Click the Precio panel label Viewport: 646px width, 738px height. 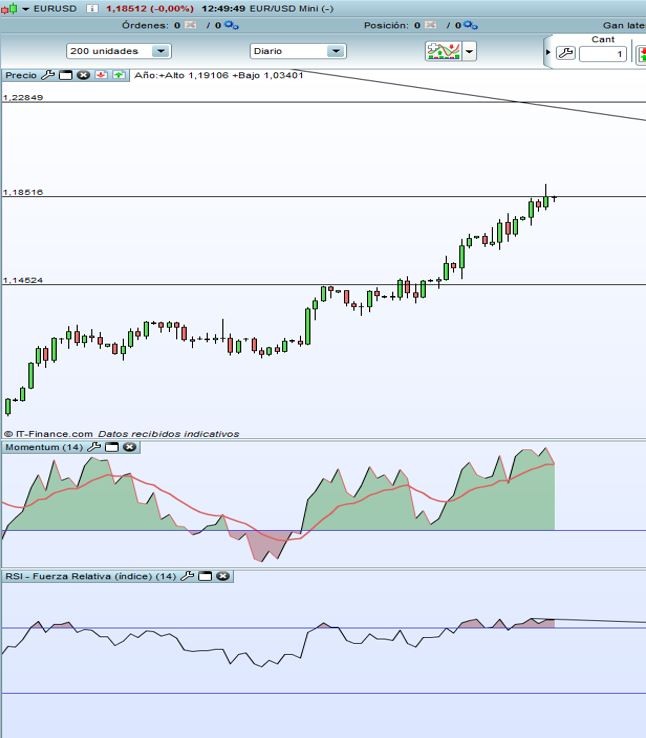(x=21, y=75)
